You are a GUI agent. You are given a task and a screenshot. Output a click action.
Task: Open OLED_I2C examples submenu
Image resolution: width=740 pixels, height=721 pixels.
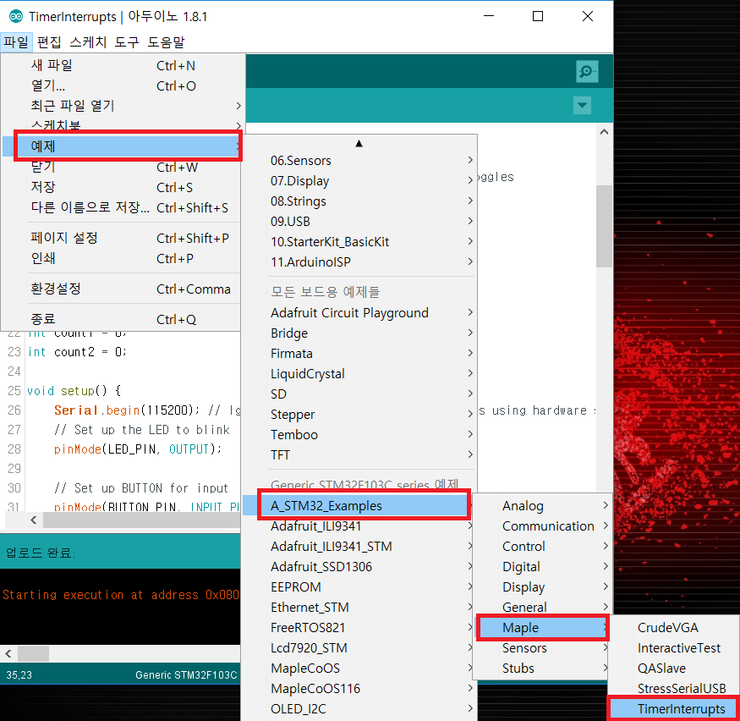(359, 709)
